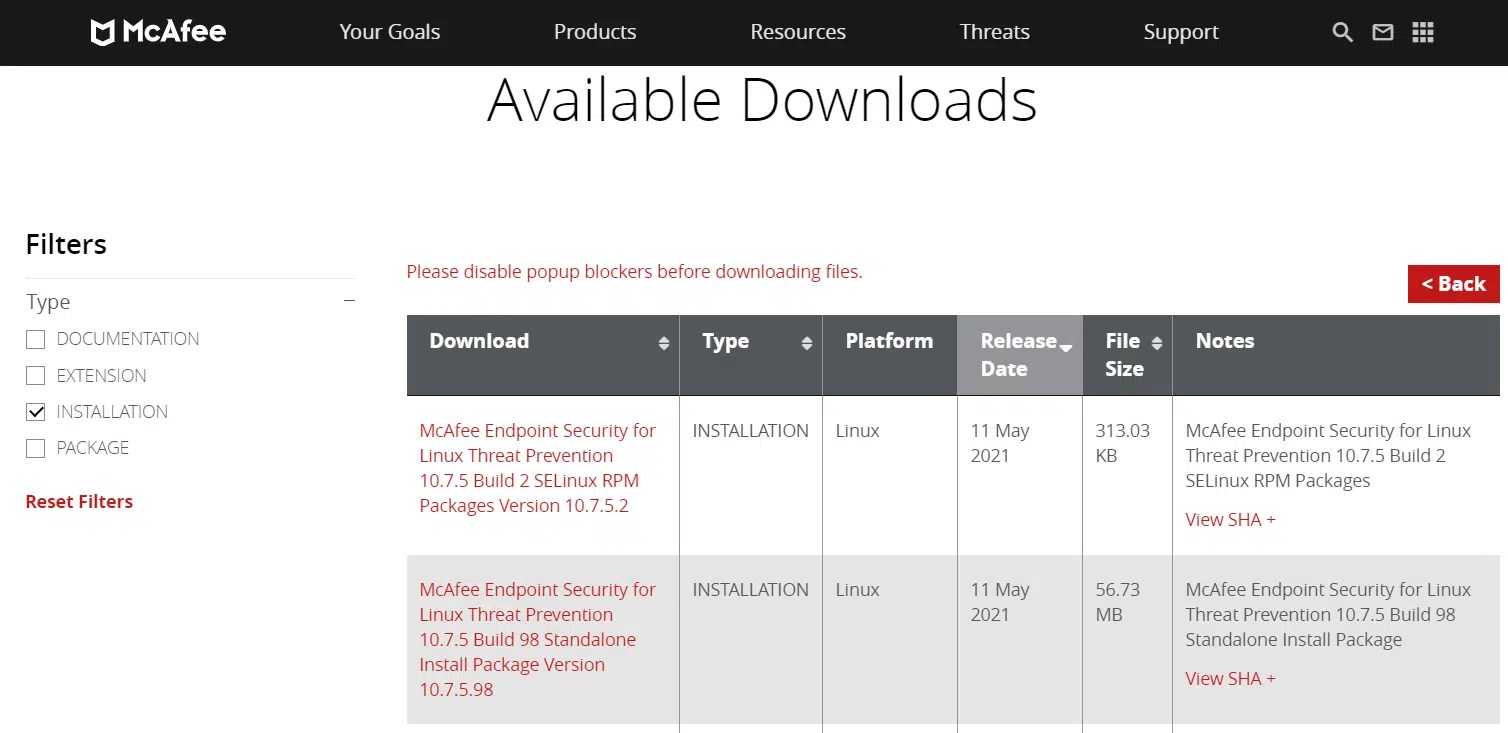
Task: Expand View SHA for SELinux RPM Packages
Action: [1230, 520]
